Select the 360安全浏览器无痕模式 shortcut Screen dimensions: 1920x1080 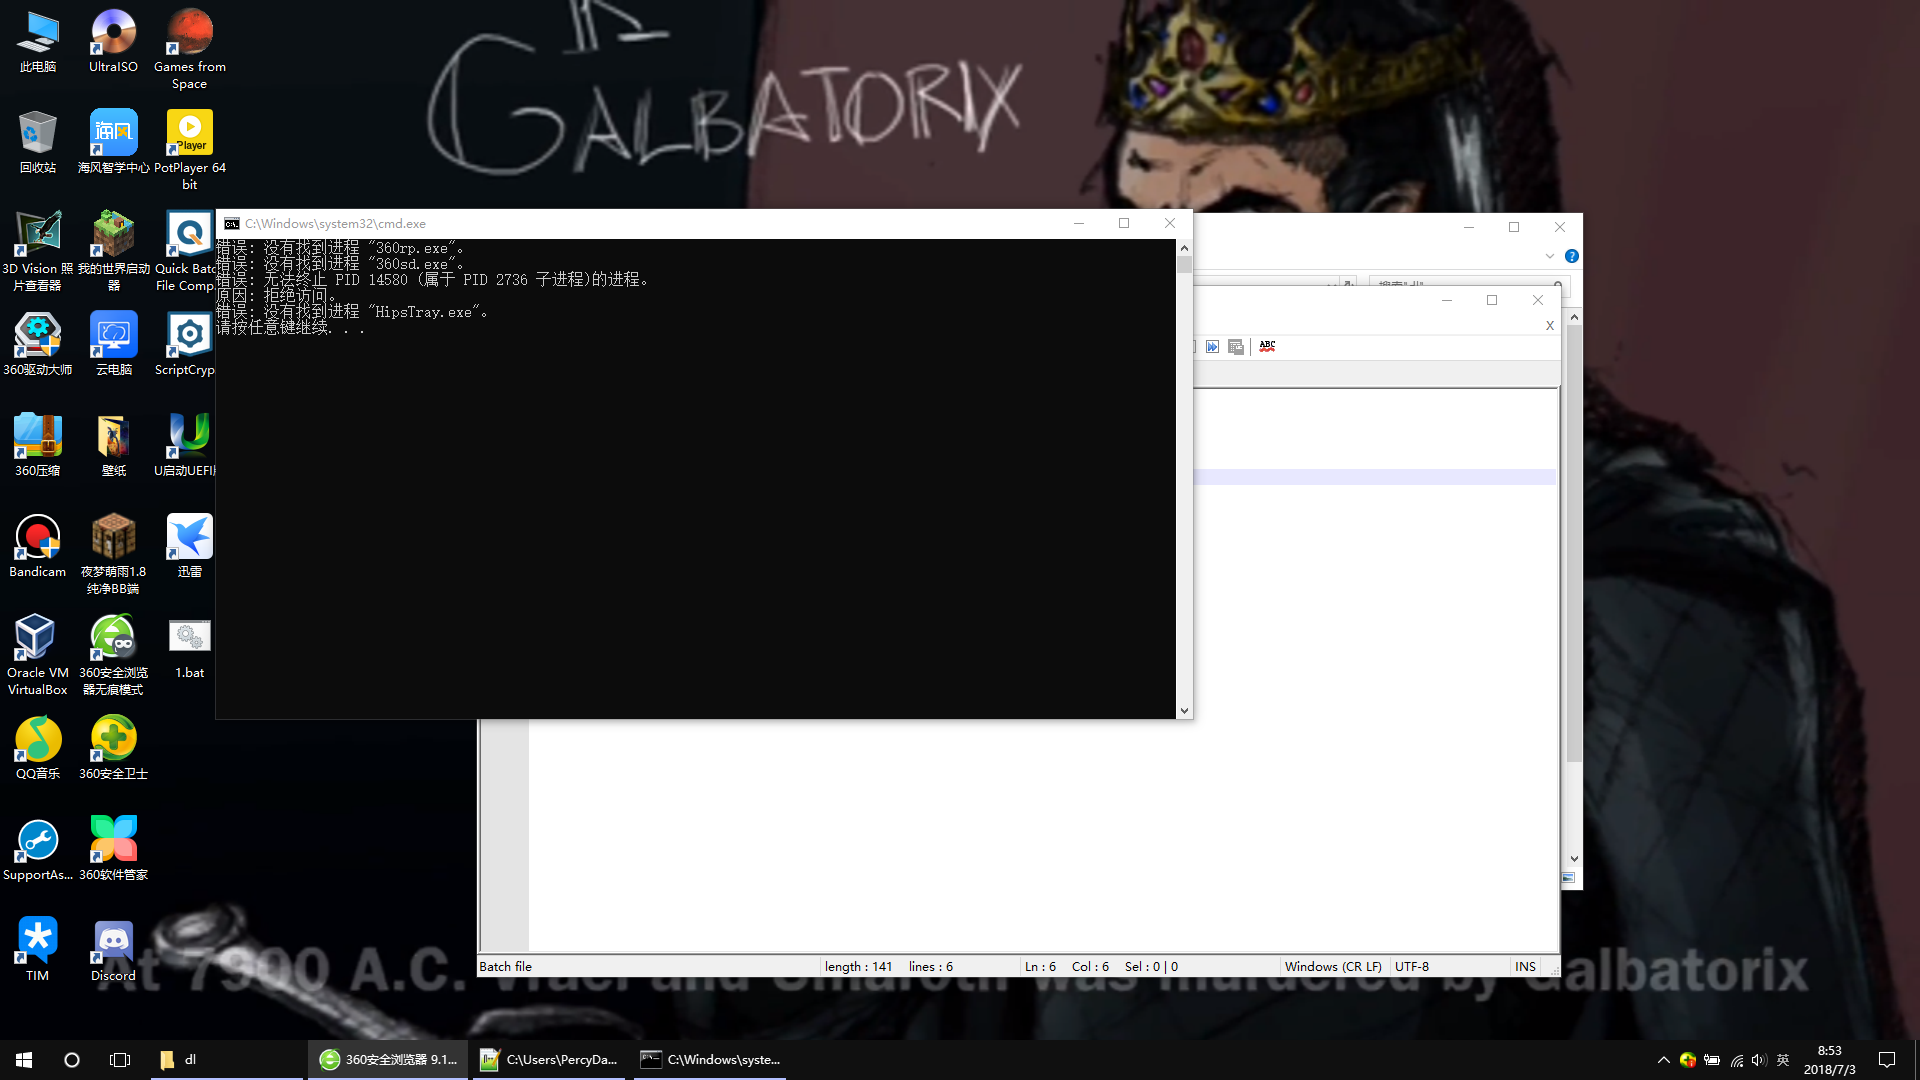pos(113,655)
